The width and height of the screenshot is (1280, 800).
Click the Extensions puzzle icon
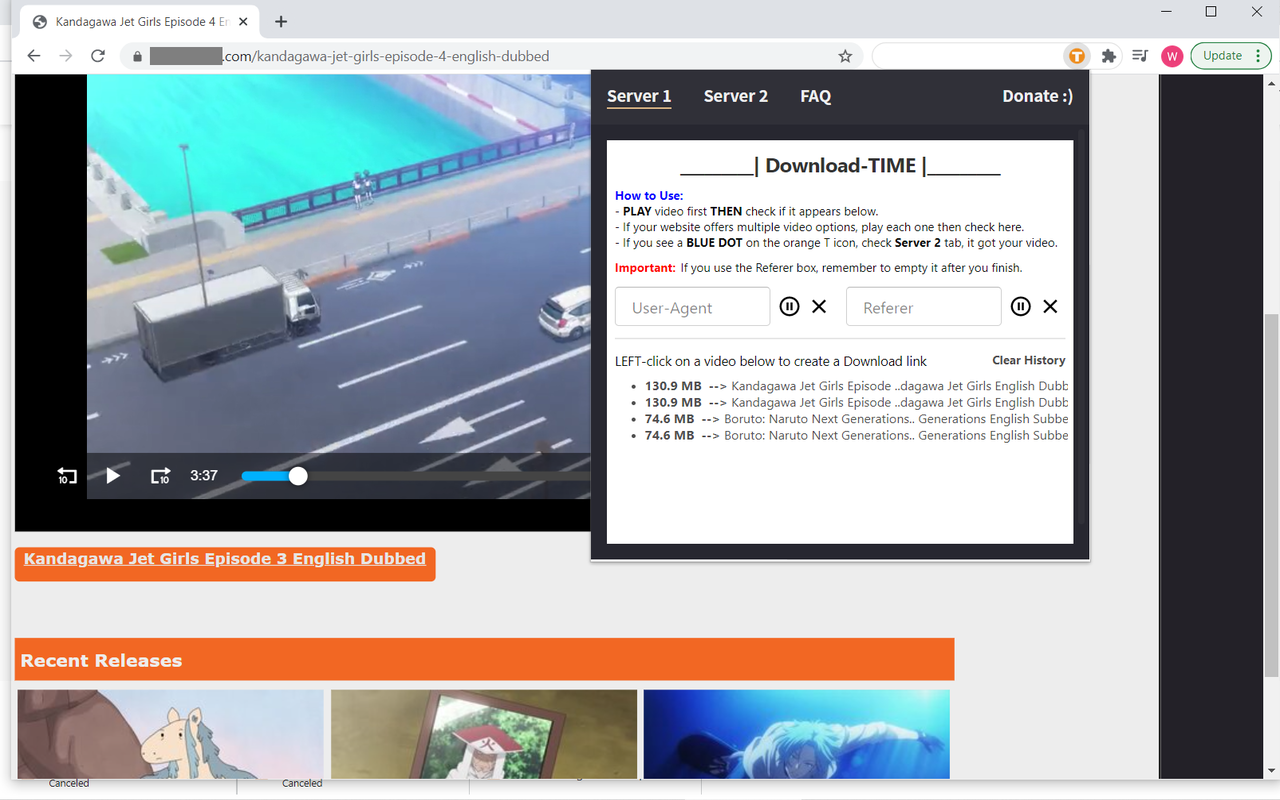coord(1108,56)
